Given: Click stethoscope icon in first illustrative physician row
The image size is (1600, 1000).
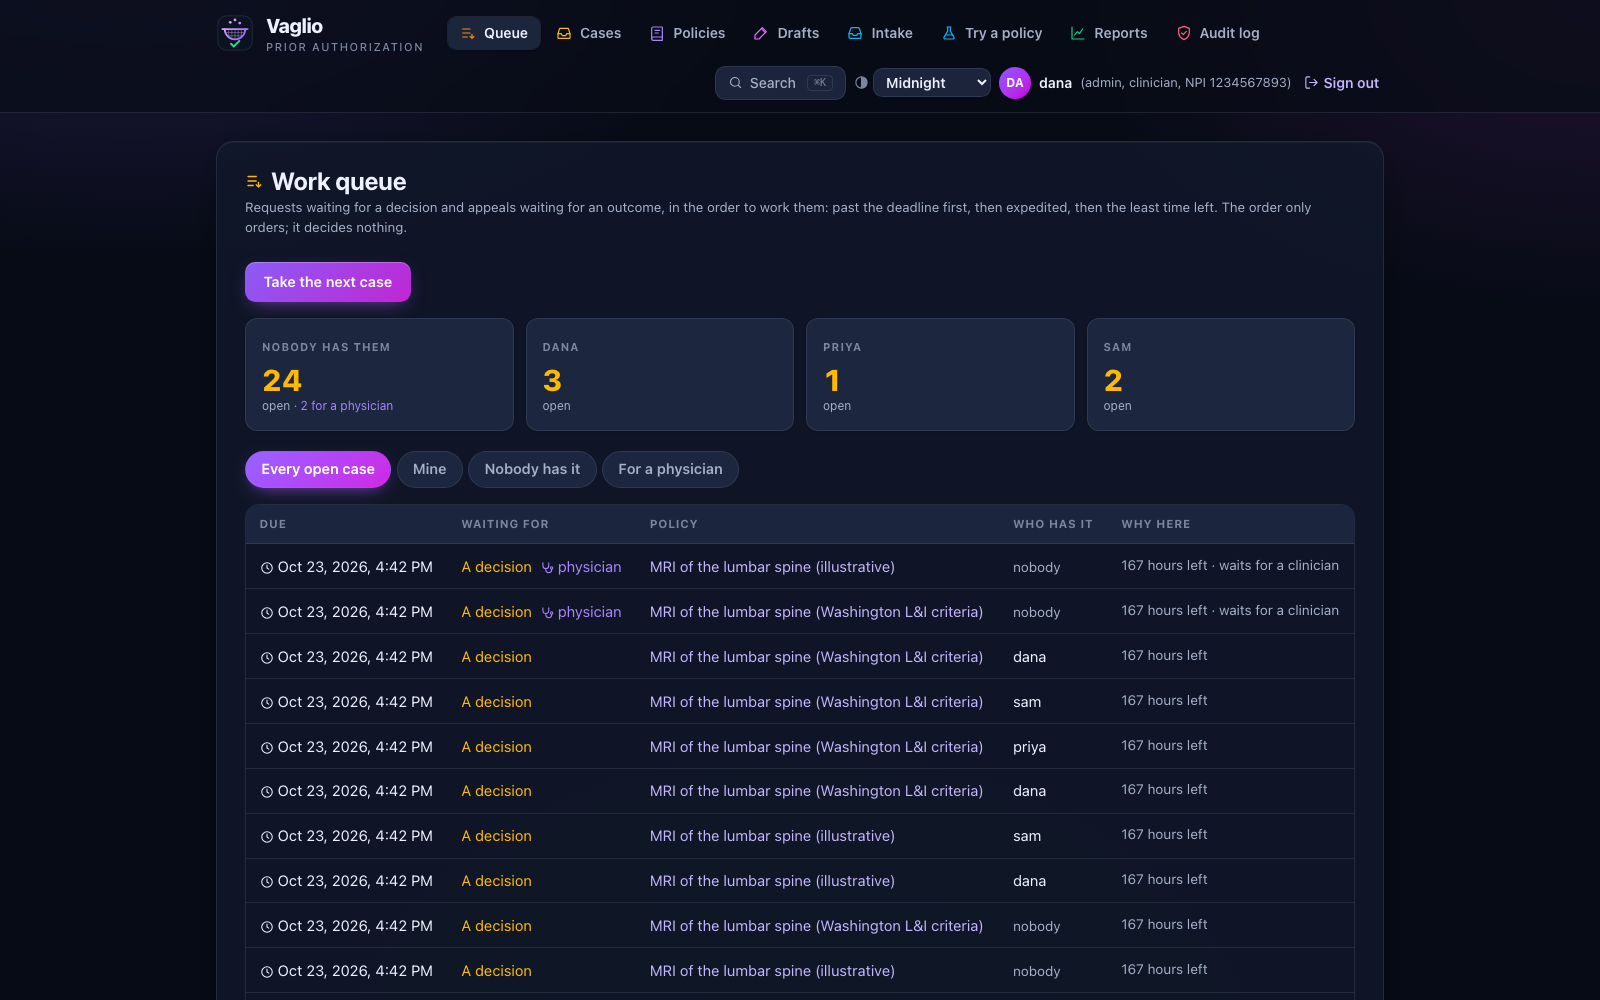Looking at the screenshot, I should pyautogui.click(x=548, y=567).
